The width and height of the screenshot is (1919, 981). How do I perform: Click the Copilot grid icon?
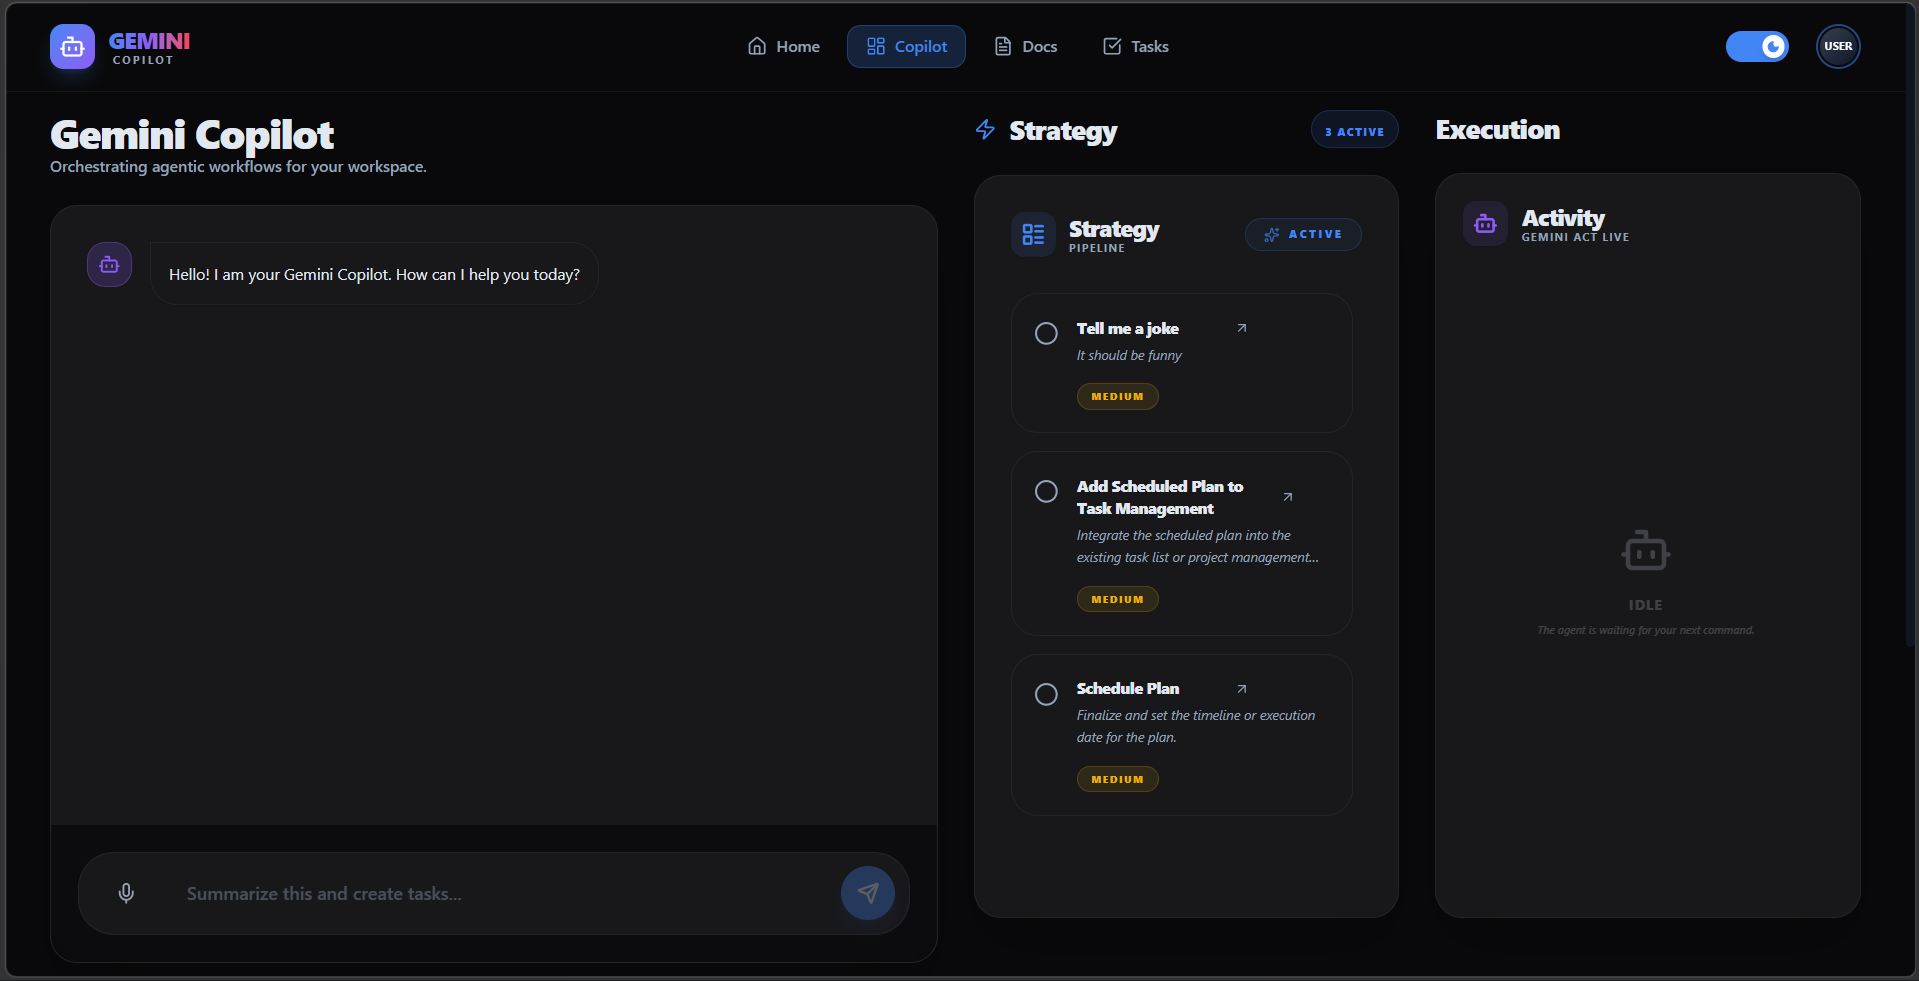point(876,46)
